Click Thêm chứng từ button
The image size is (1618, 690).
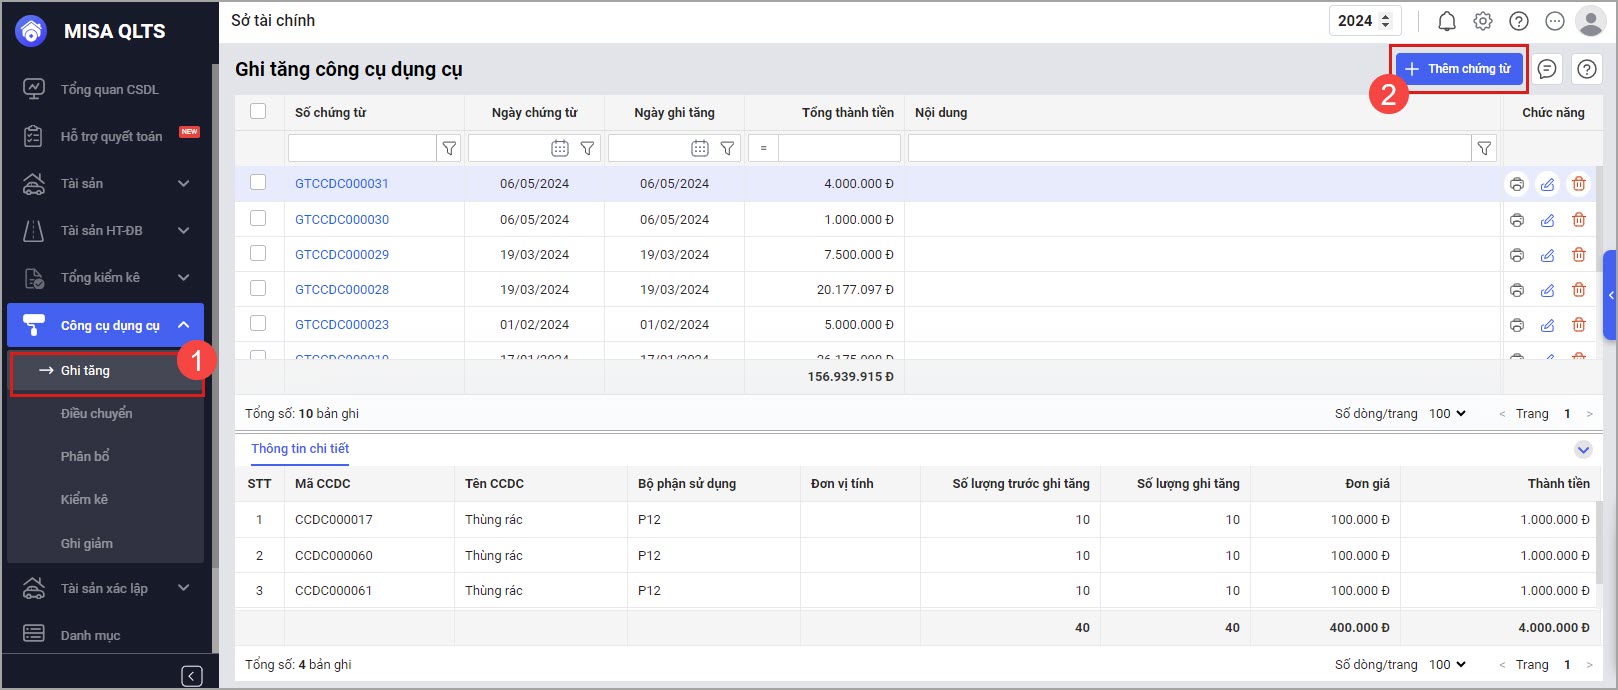[1459, 69]
